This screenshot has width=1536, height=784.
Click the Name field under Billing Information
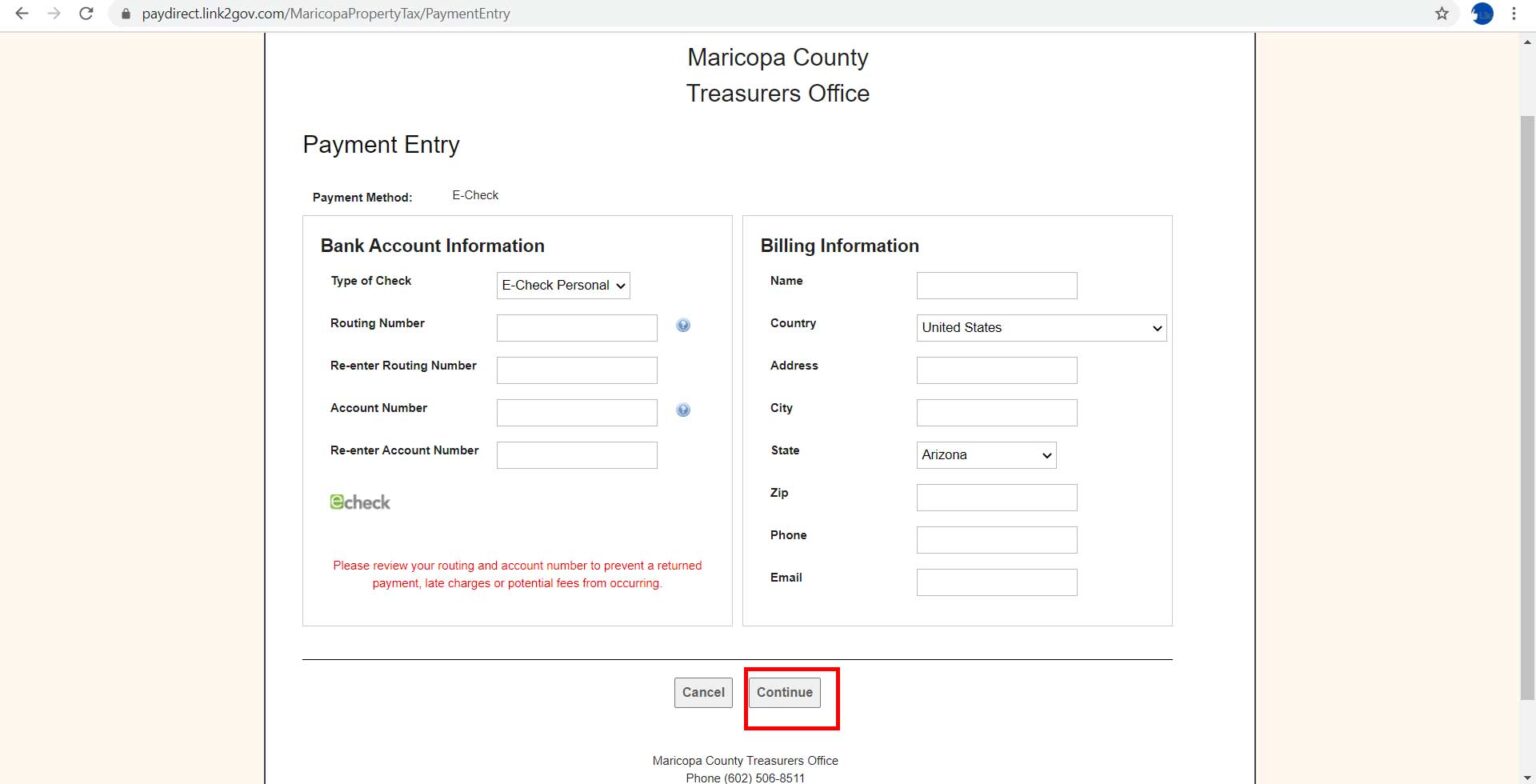[996, 285]
